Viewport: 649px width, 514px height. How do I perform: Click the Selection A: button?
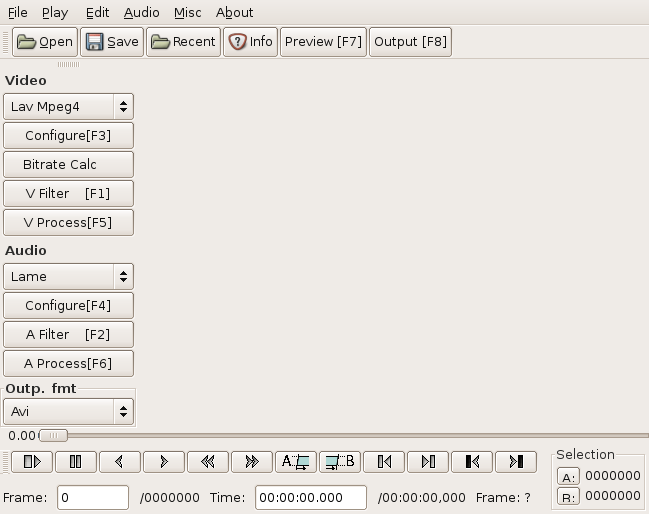click(568, 477)
